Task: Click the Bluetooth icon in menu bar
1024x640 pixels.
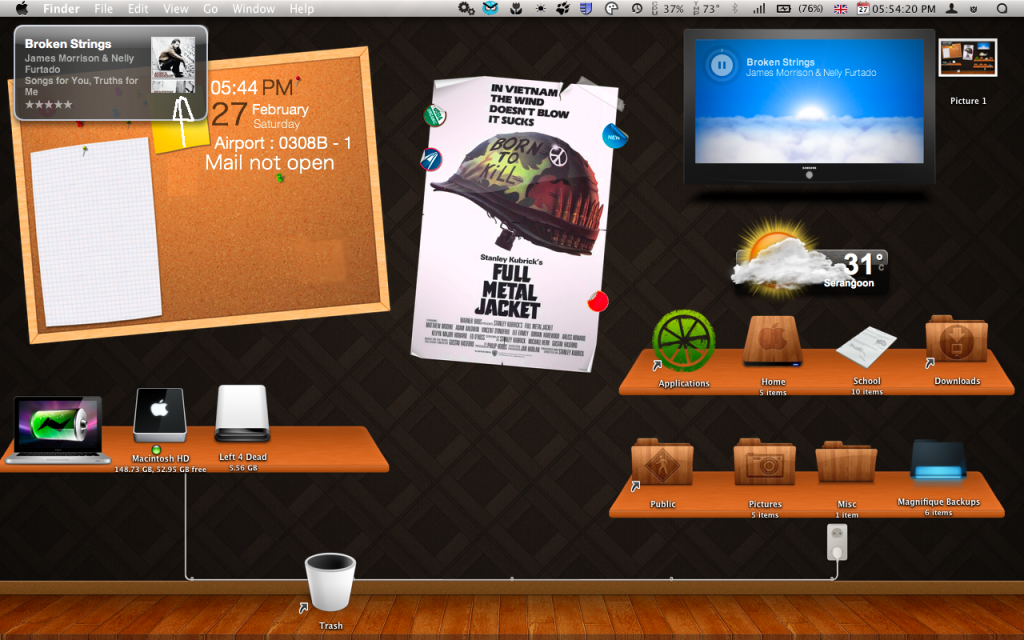Action: (x=735, y=8)
